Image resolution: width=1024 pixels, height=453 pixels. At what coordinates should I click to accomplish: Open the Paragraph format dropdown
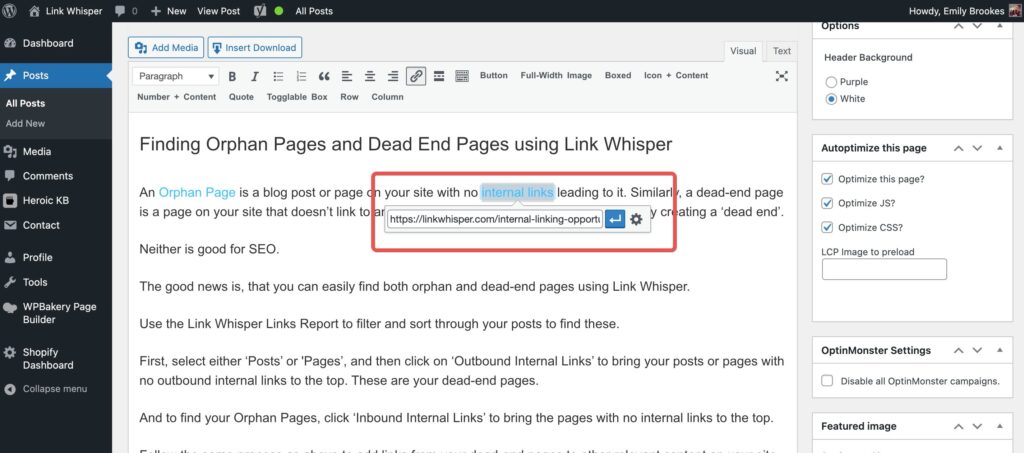(x=176, y=76)
